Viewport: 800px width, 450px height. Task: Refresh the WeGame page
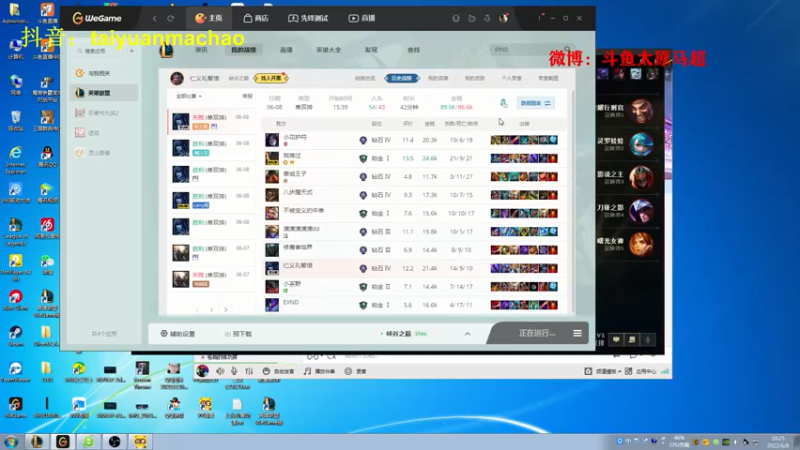[170, 18]
